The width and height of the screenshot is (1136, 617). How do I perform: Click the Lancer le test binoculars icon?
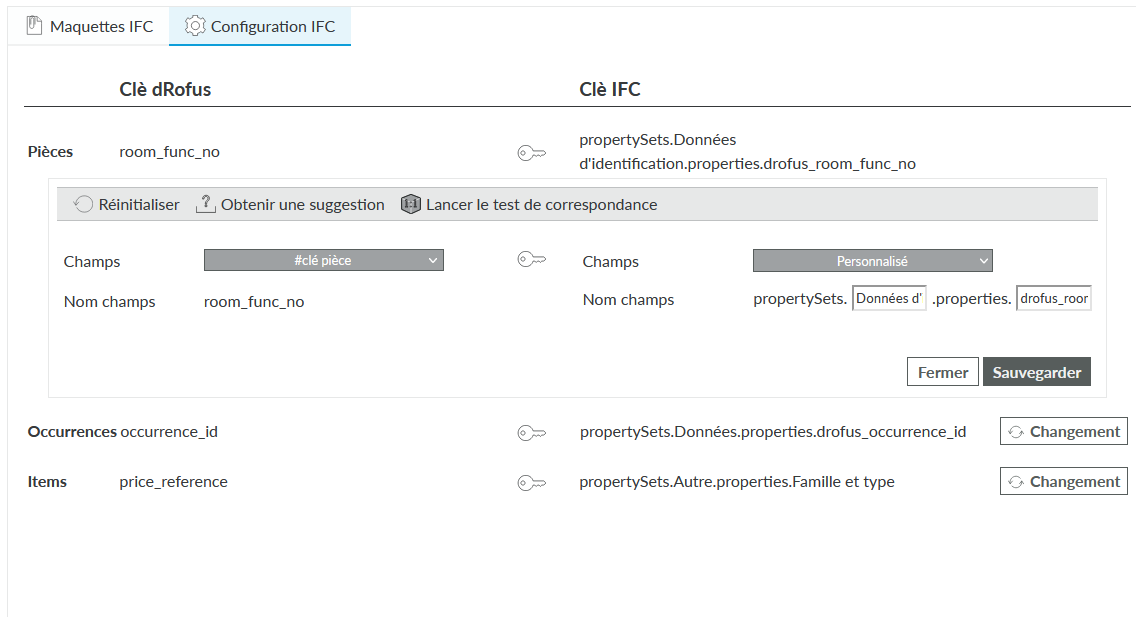pos(410,204)
